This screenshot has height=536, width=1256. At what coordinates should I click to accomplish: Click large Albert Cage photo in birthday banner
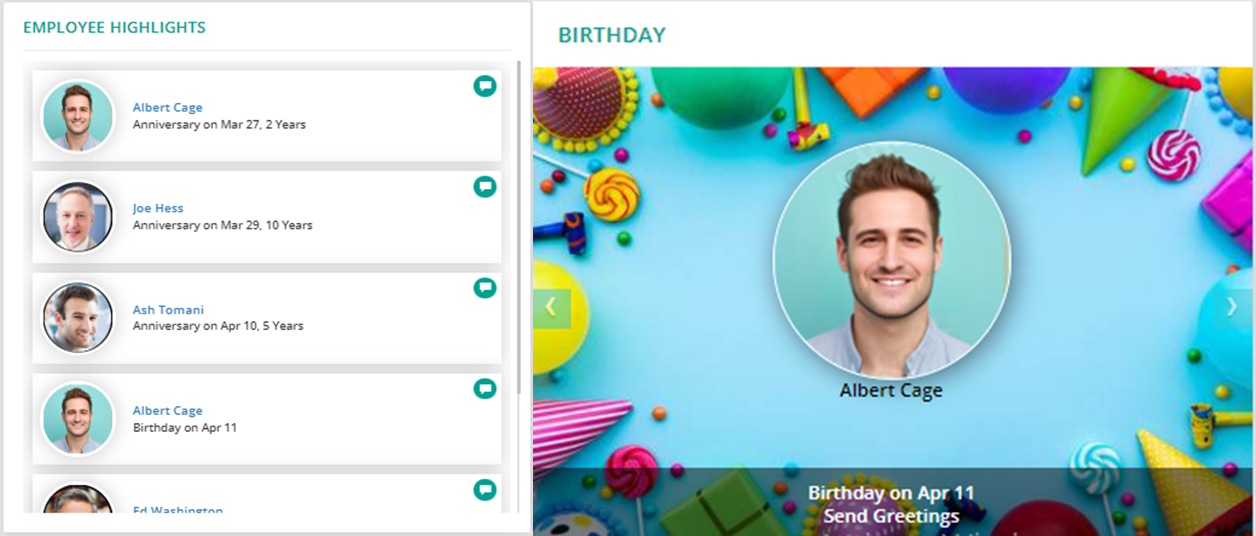coord(891,260)
